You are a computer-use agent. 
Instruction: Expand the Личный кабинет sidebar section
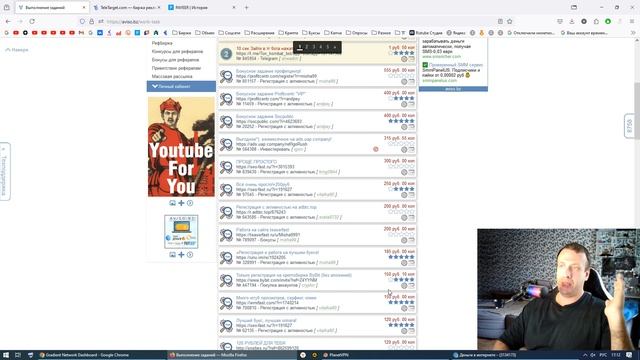(181, 86)
